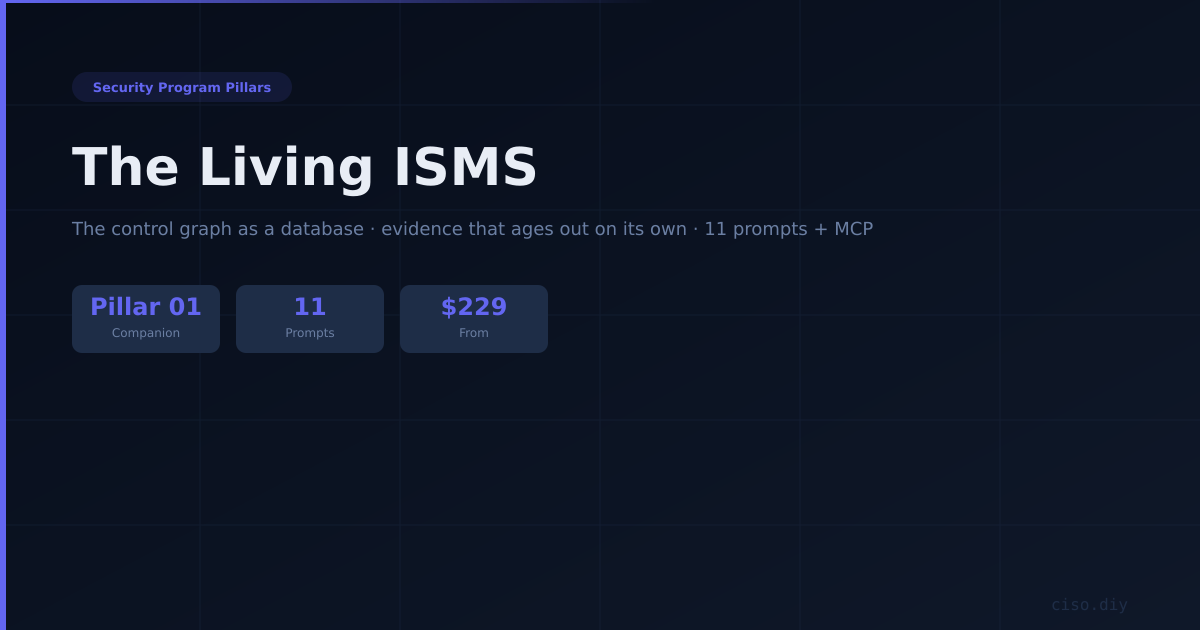Image resolution: width=1200 pixels, height=630 pixels.
Task: Click the Pillar 01 heading text
Action: [x=146, y=307]
